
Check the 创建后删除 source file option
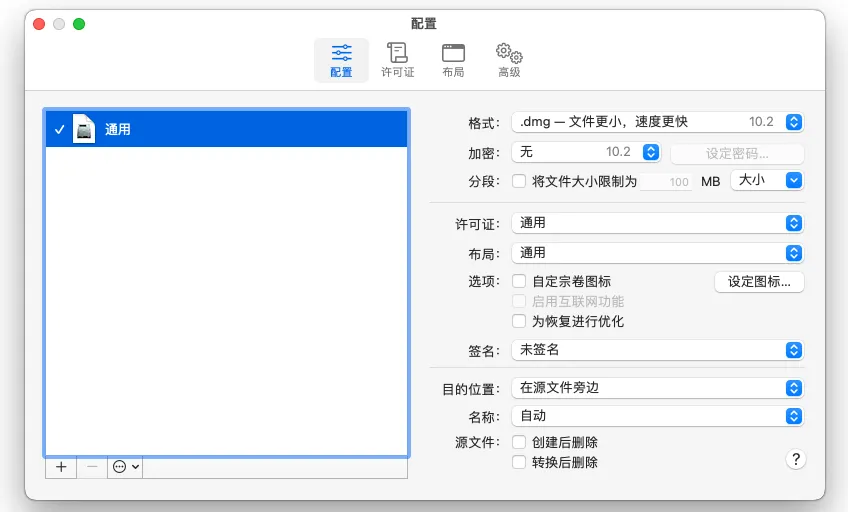tap(519, 442)
